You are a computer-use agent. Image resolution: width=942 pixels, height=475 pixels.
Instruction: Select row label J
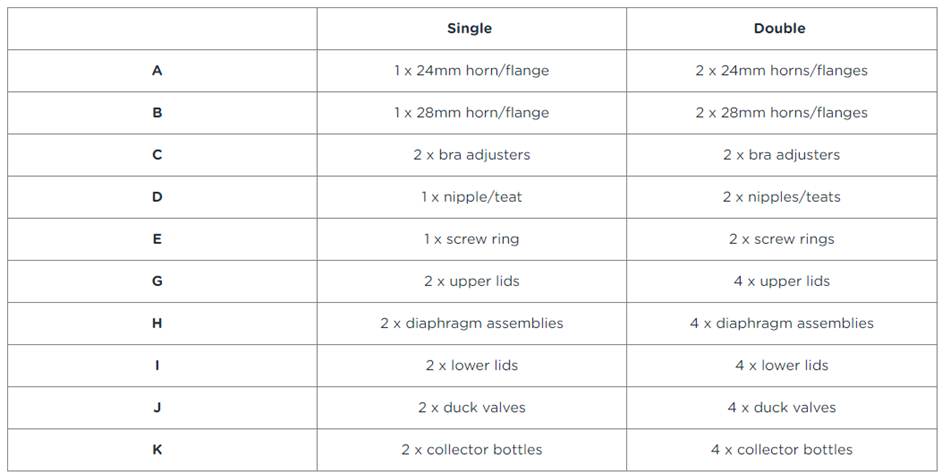coord(157,407)
